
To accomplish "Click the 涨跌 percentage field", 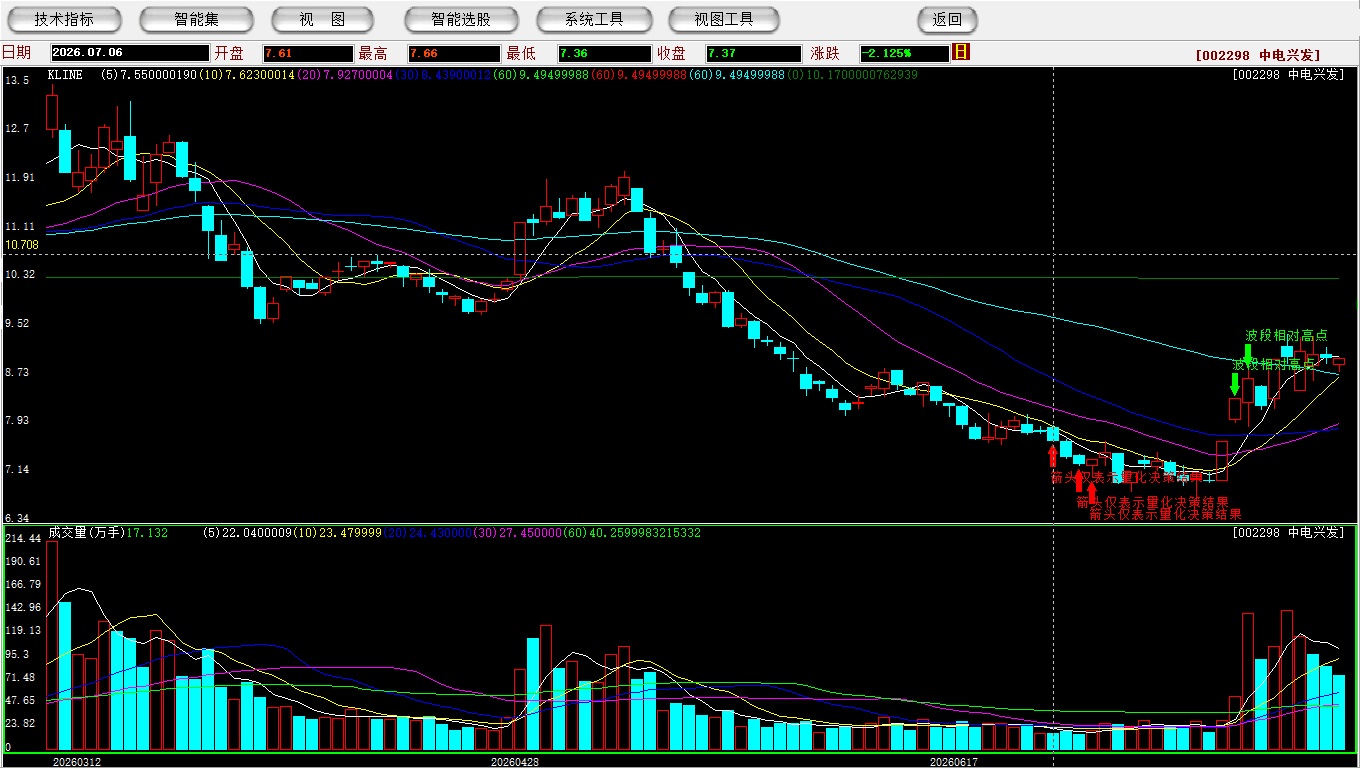I will click(x=904, y=53).
